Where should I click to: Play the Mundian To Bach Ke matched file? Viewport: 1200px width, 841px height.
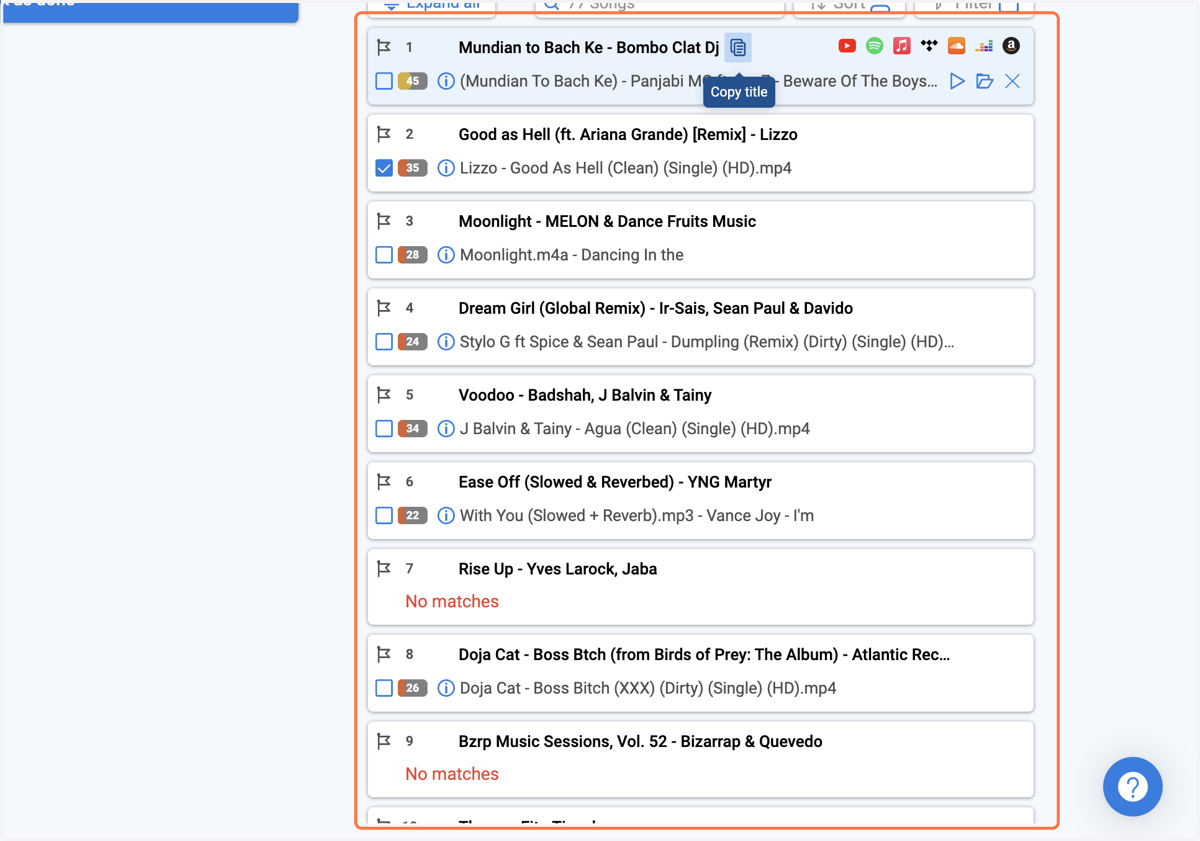point(957,81)
